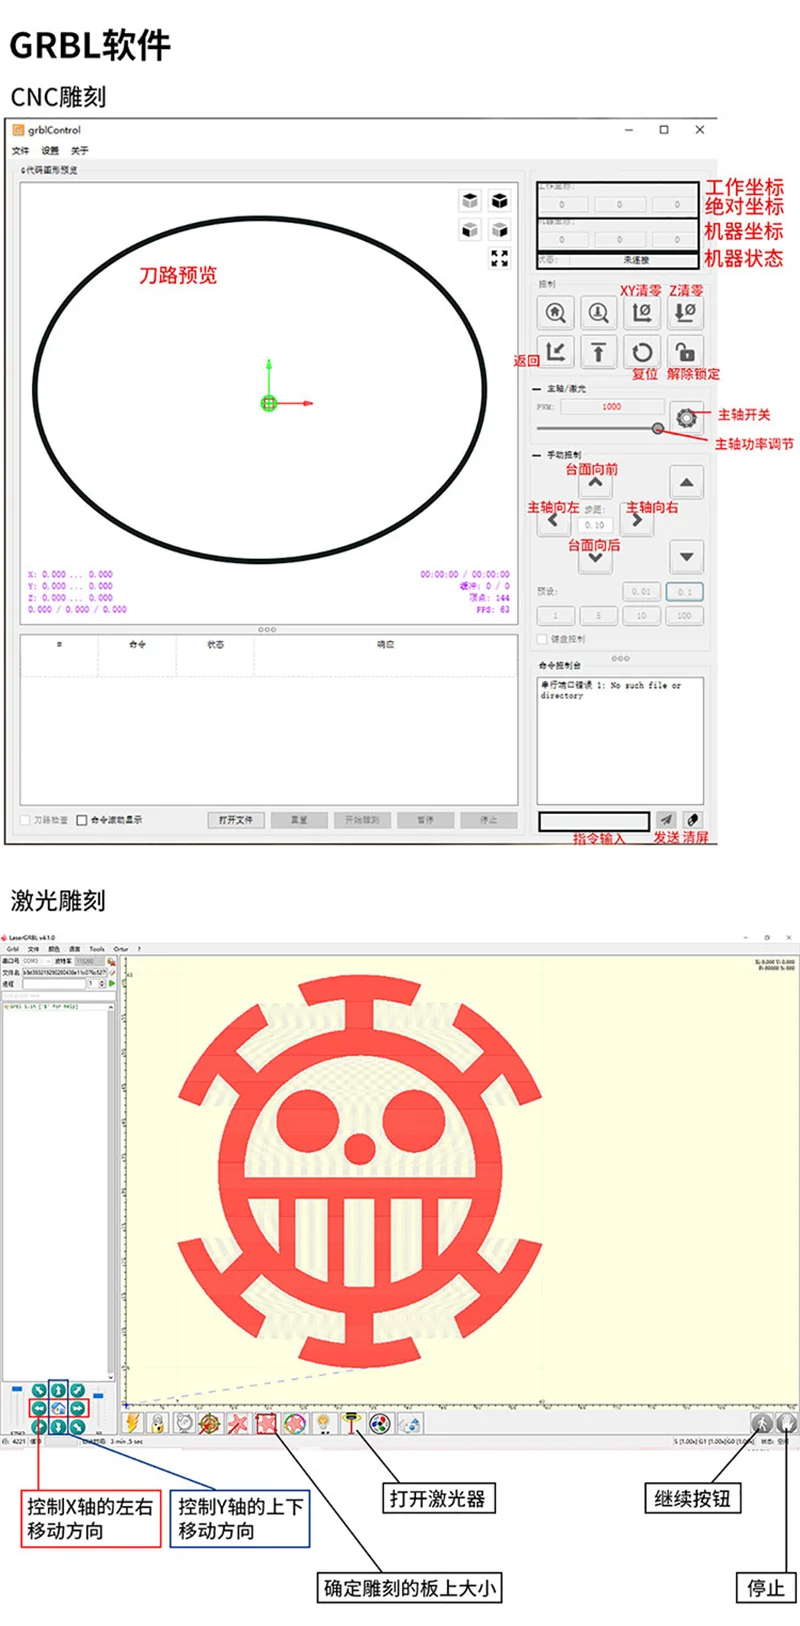The image size is (800, 1626).
Task: Toggle the spindle on/off (主轴开关) button
Action: coord(686,417)
